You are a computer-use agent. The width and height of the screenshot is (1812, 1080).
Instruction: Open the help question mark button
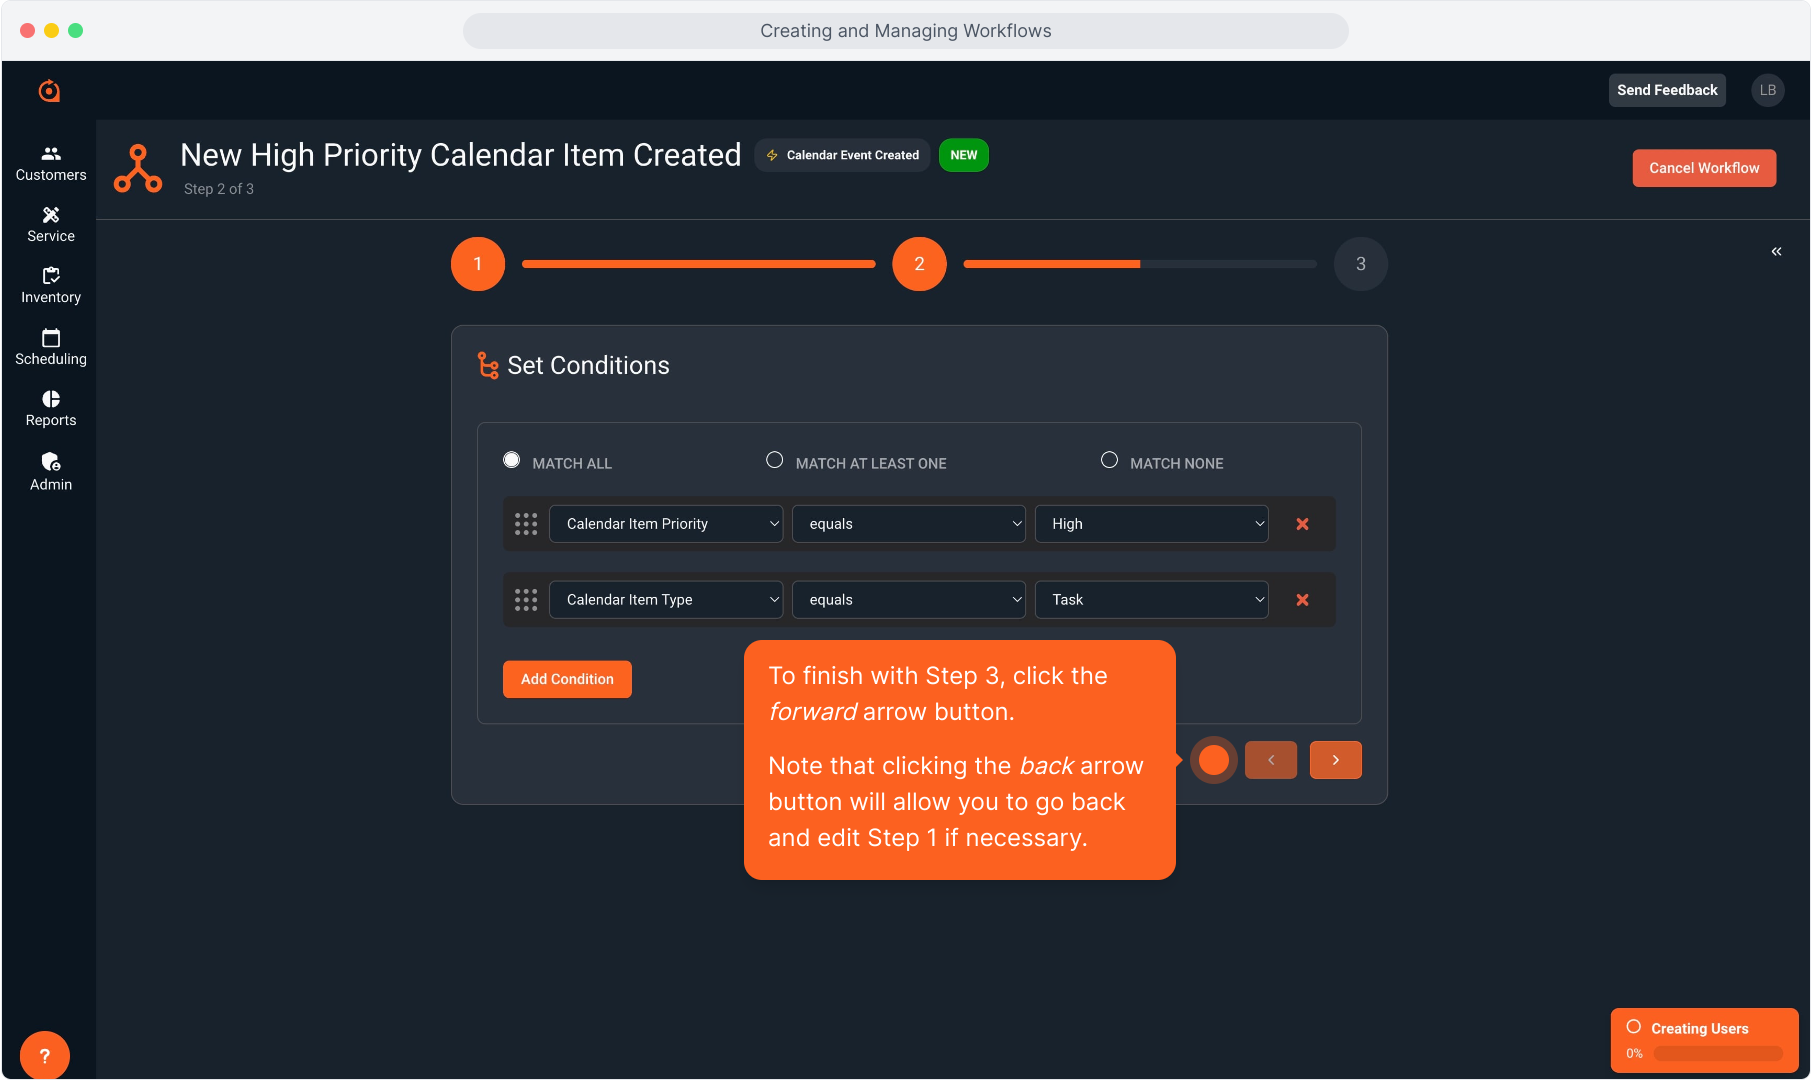[x=44, y=1055]
